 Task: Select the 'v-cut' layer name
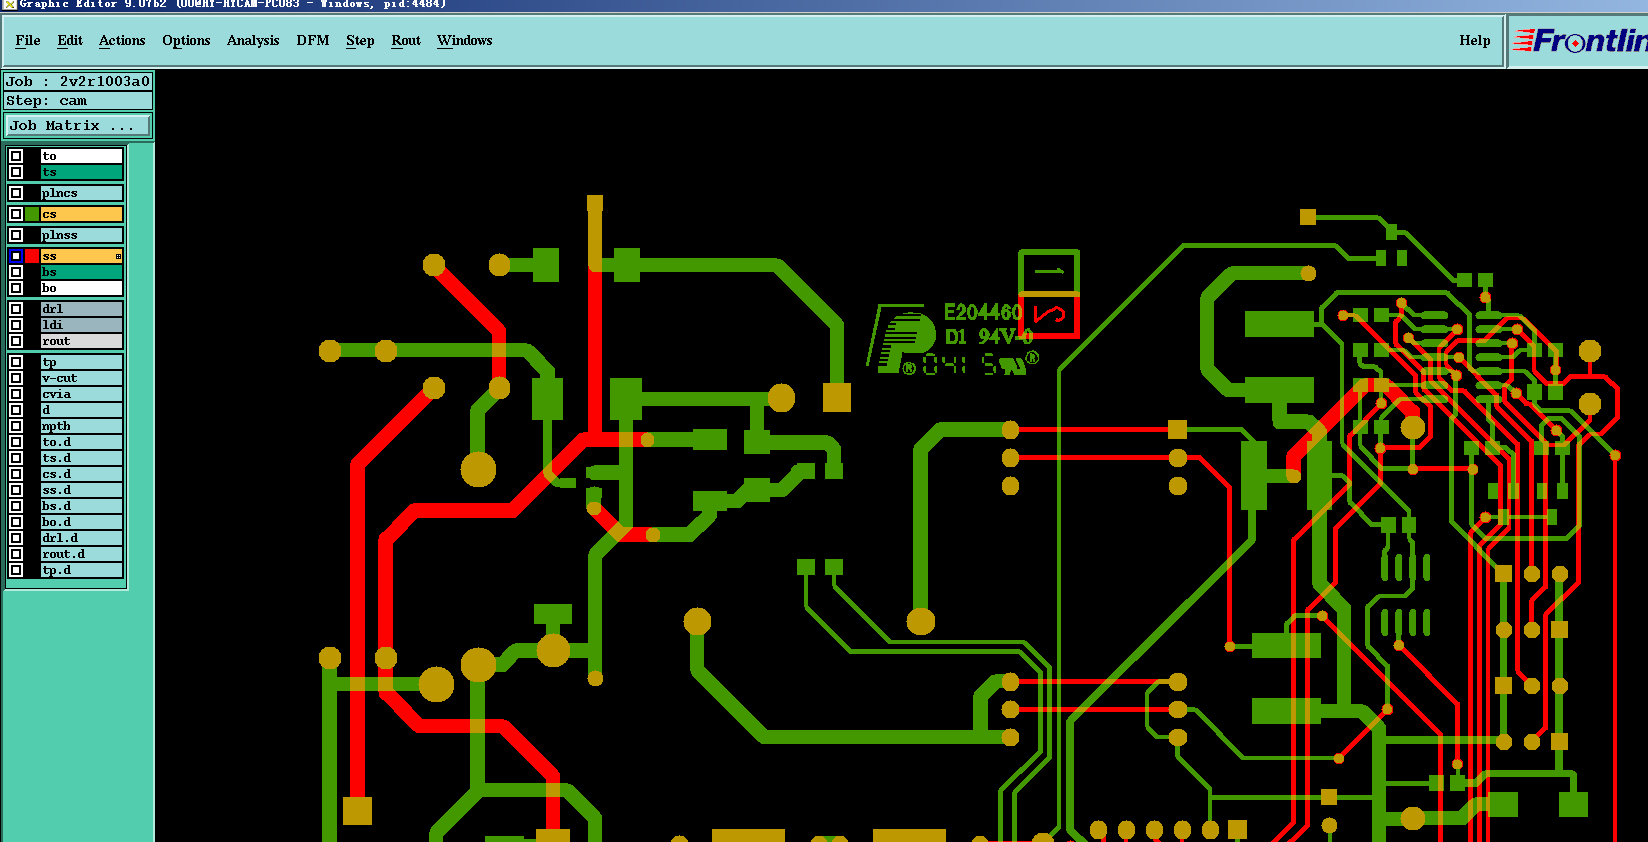point(81,378)
